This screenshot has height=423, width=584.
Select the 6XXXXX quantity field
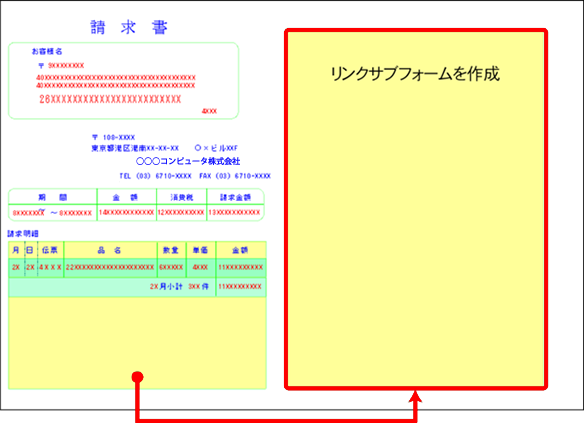point(171,267)
